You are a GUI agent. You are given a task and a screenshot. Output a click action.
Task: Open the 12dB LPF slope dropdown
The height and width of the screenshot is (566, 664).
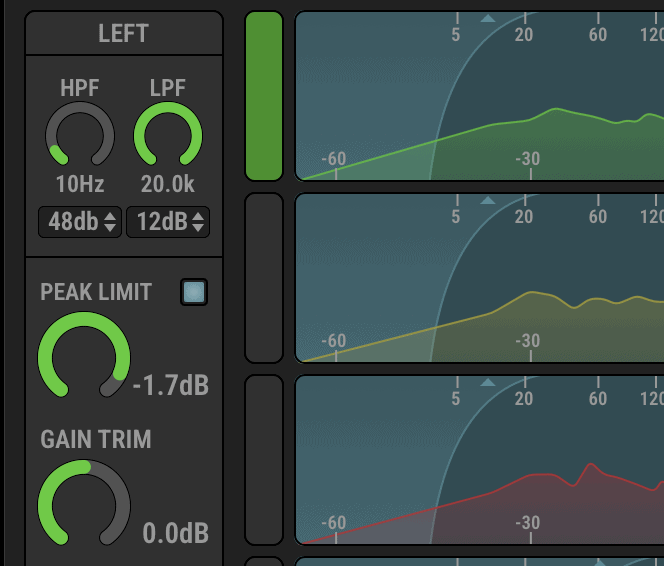click(168, 221)
